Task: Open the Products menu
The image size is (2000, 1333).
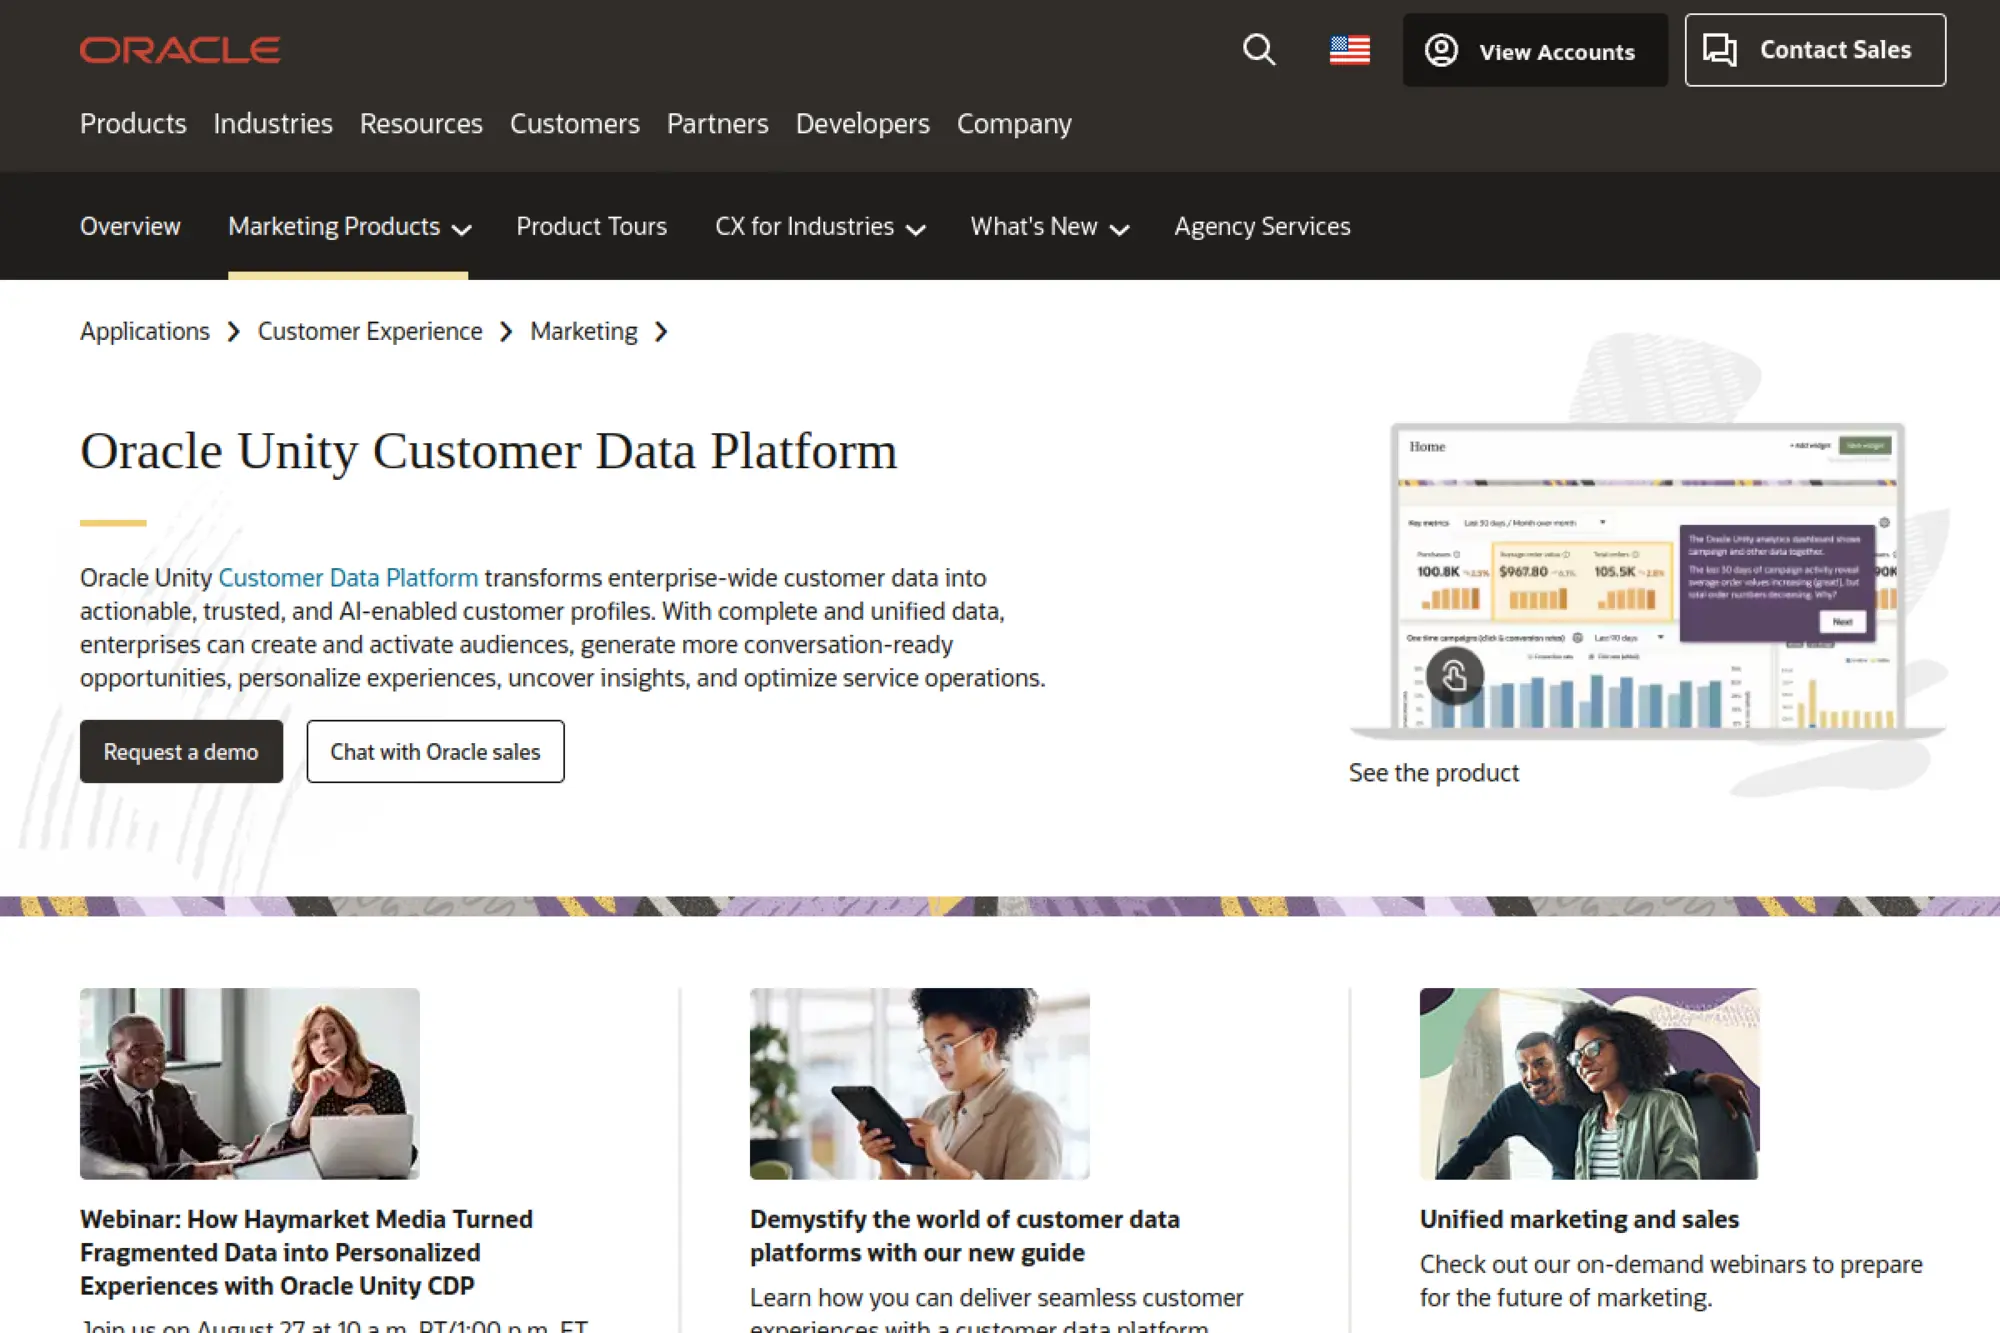Action: tap(133, 123)
